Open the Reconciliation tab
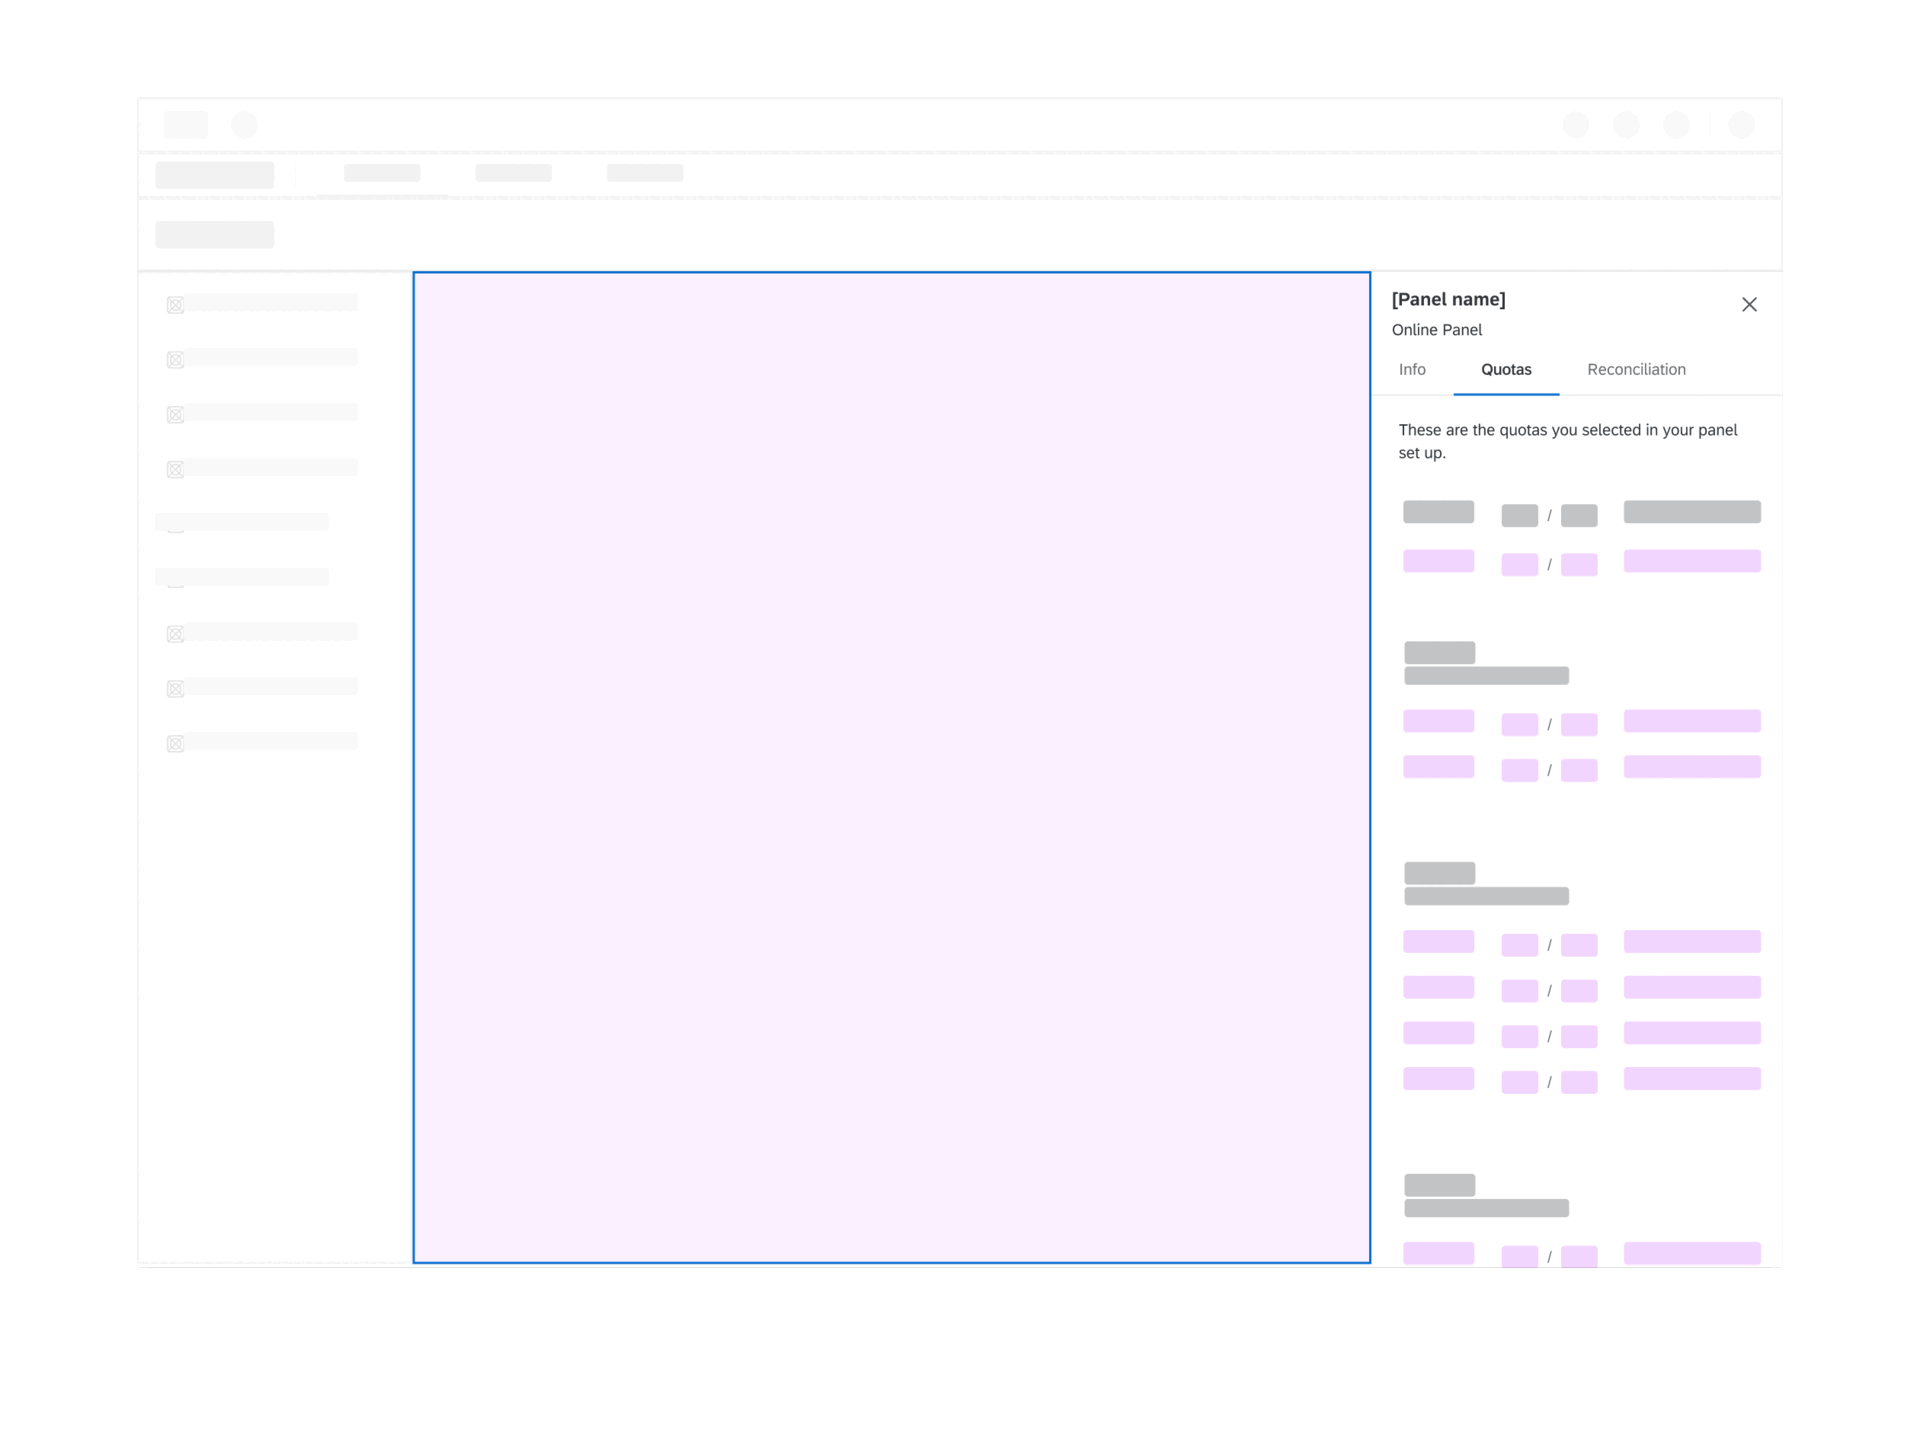The height and width of the screenshot is (1445, 1920). coord(1636,370)
